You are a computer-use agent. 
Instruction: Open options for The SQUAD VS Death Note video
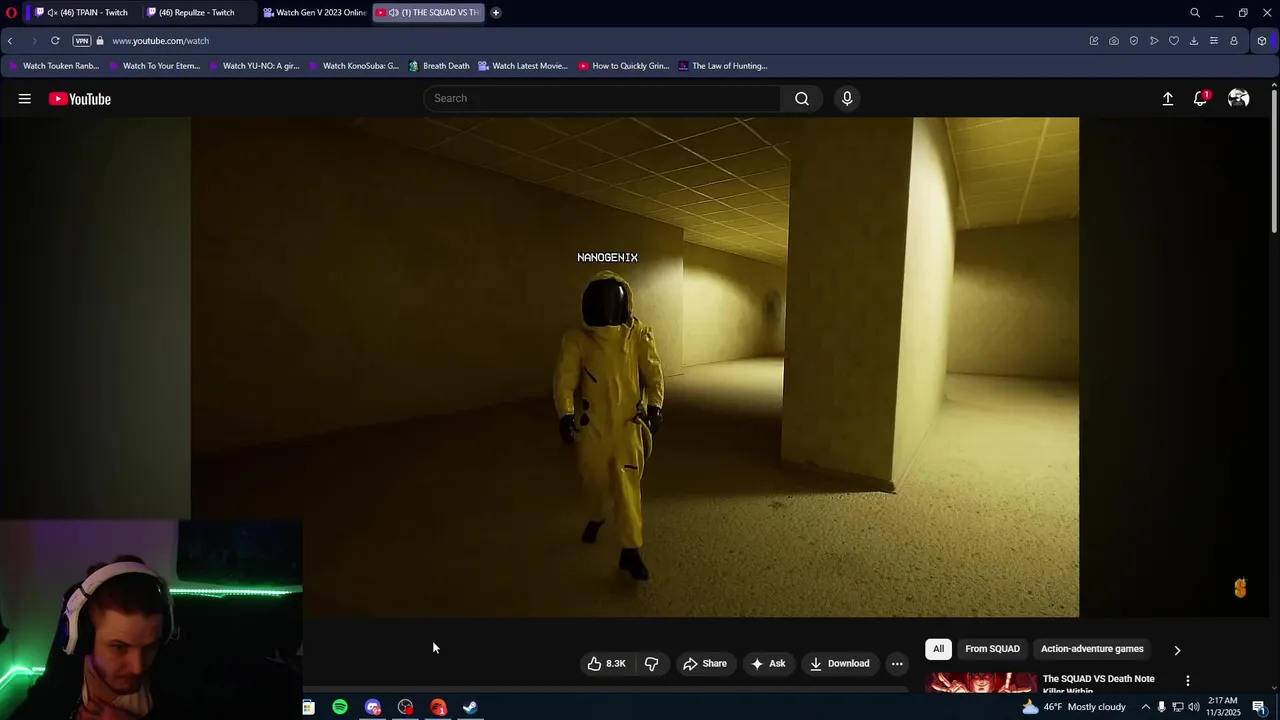click(1187, 681)
